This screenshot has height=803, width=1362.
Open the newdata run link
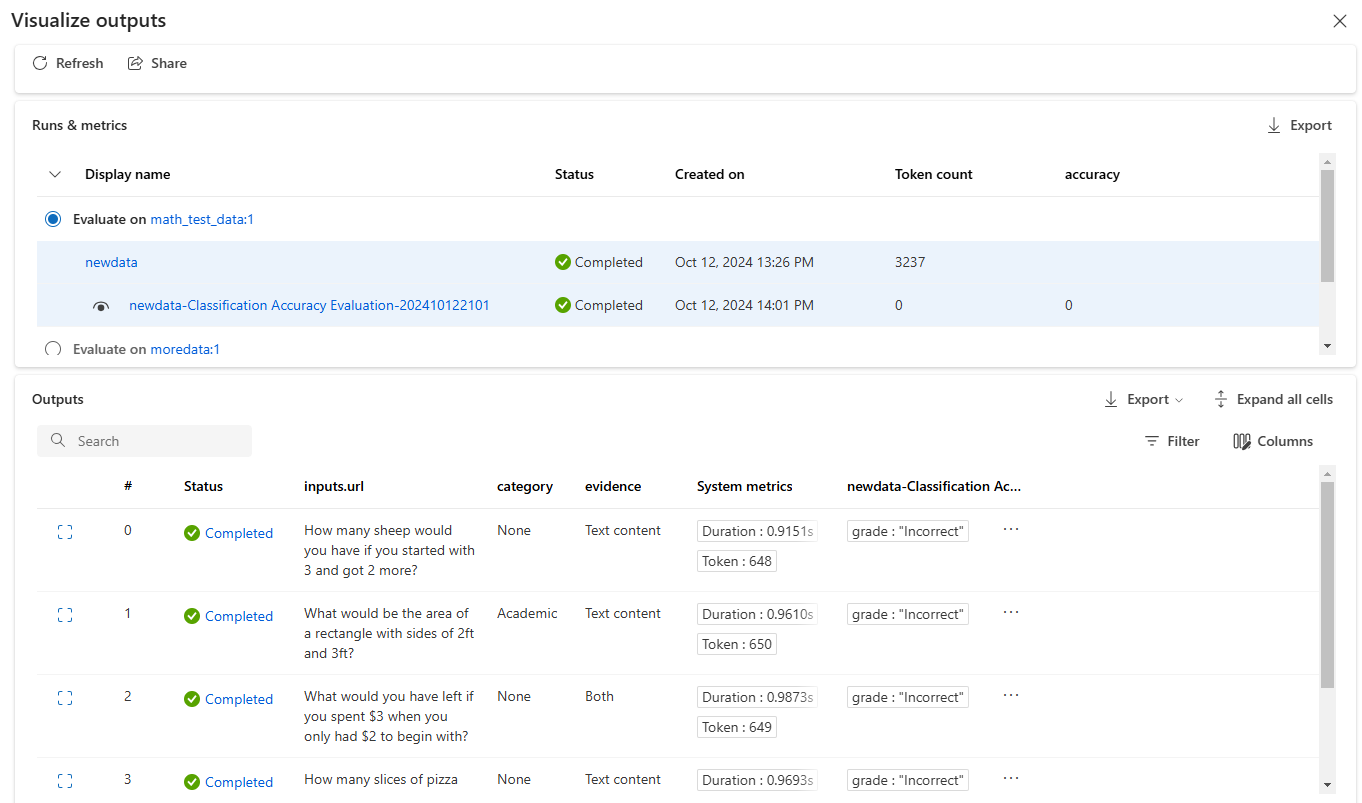tap(111, 262)
